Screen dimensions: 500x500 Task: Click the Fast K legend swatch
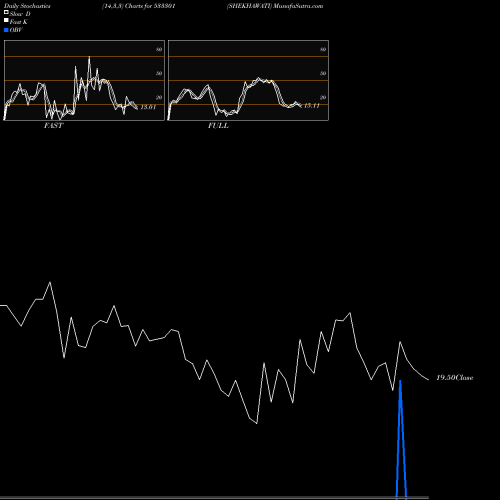coord(6,21)
